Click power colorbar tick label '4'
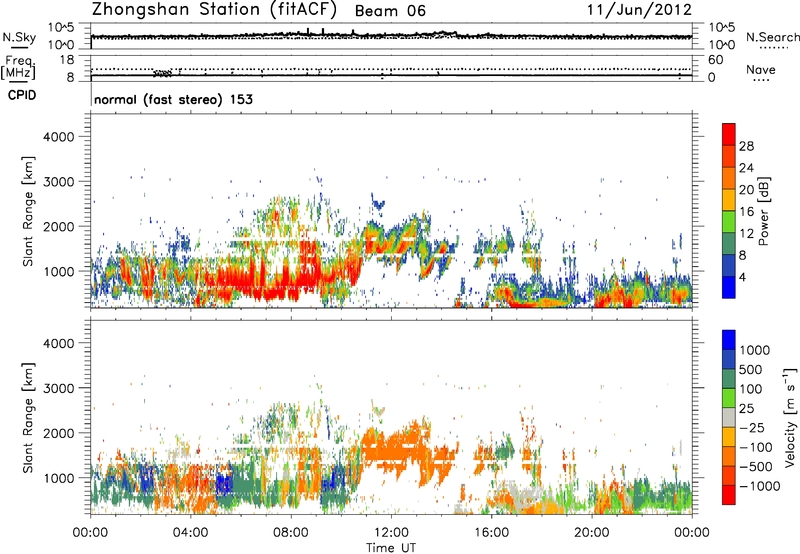Screen dimensions: 800x554 point(742,277)
